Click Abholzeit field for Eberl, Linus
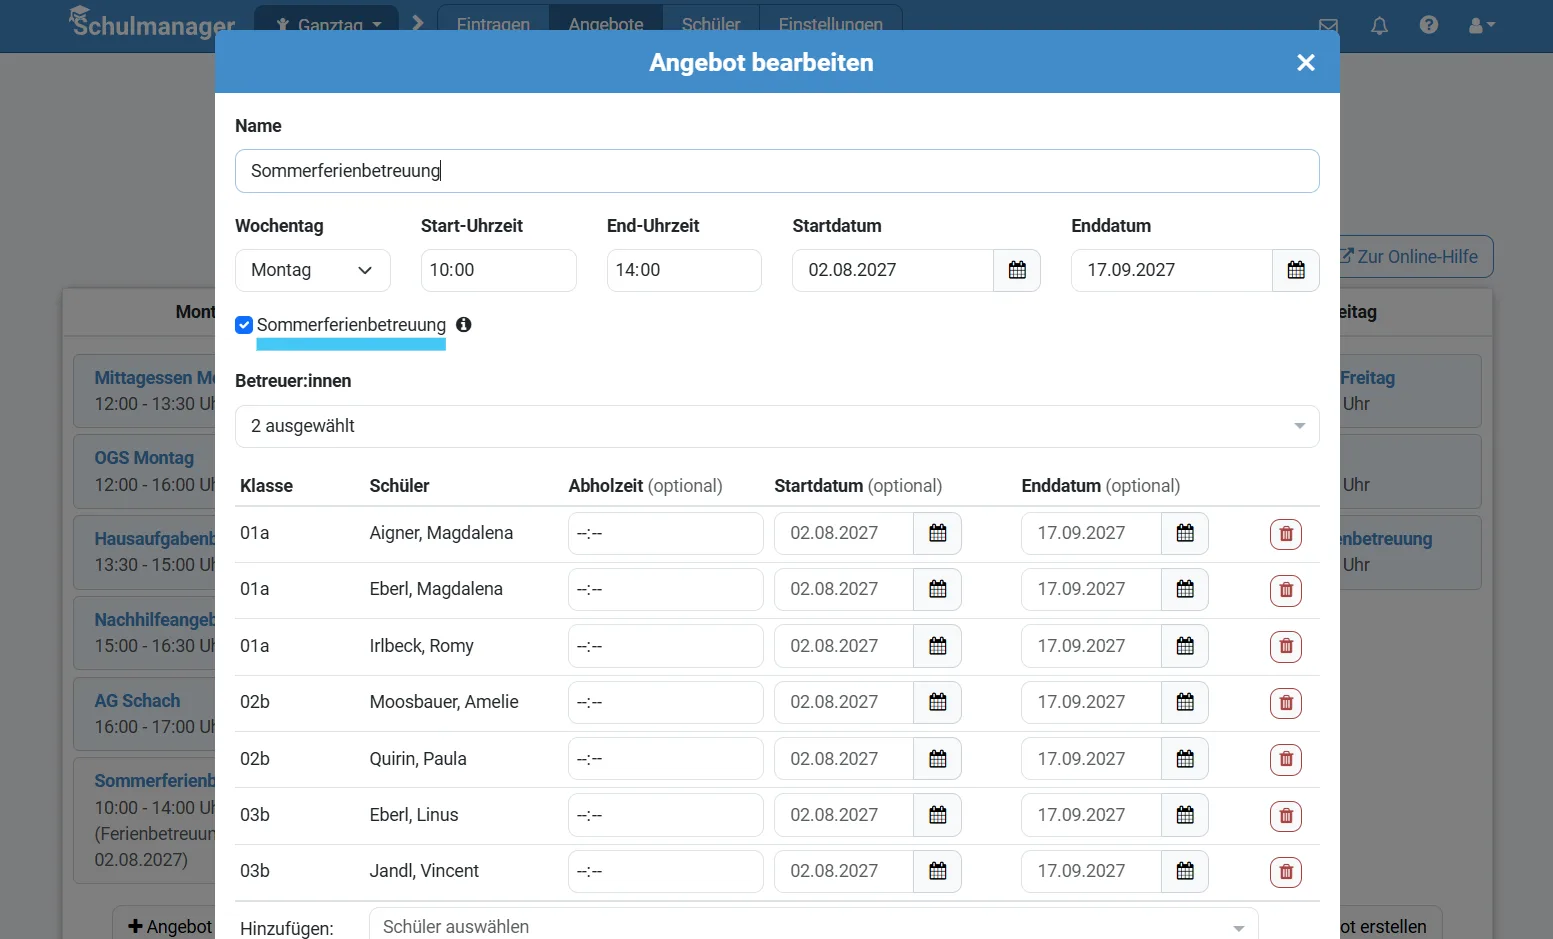 tap(666, 816)
